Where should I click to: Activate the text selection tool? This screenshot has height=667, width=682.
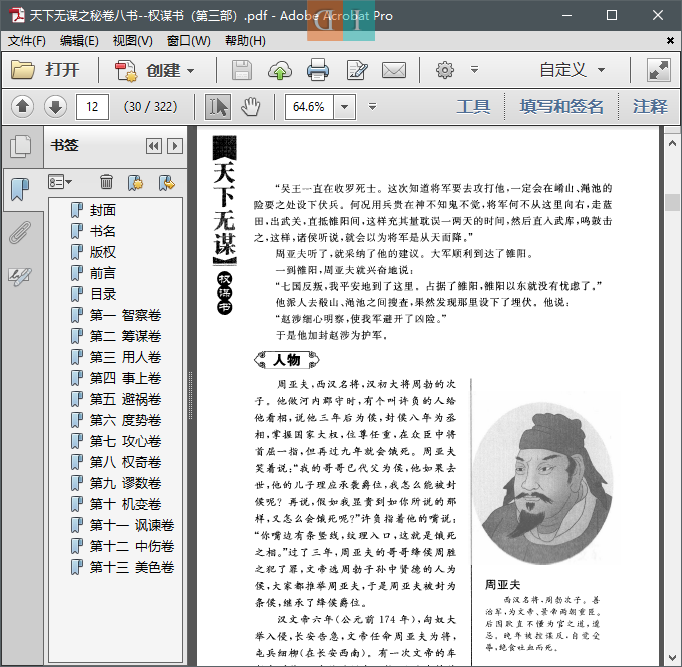coord(218,107)
